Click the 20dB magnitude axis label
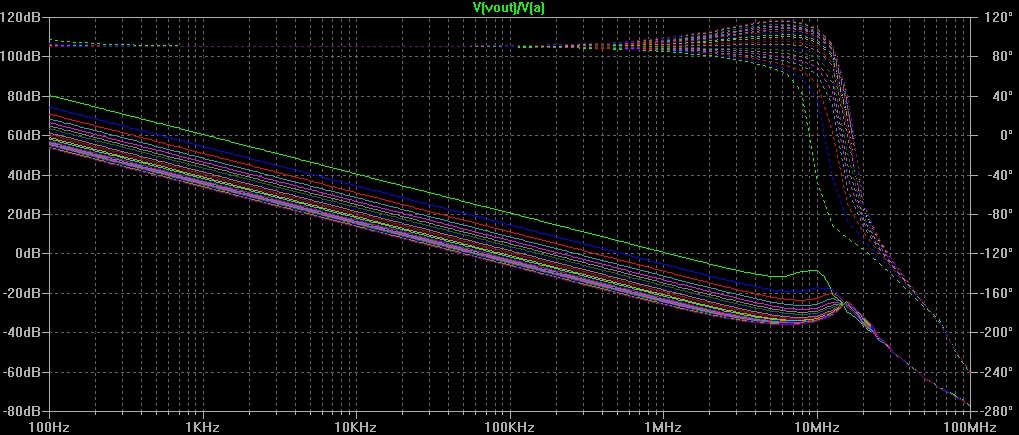The image size is (1019, 435). tap(24, 214)
